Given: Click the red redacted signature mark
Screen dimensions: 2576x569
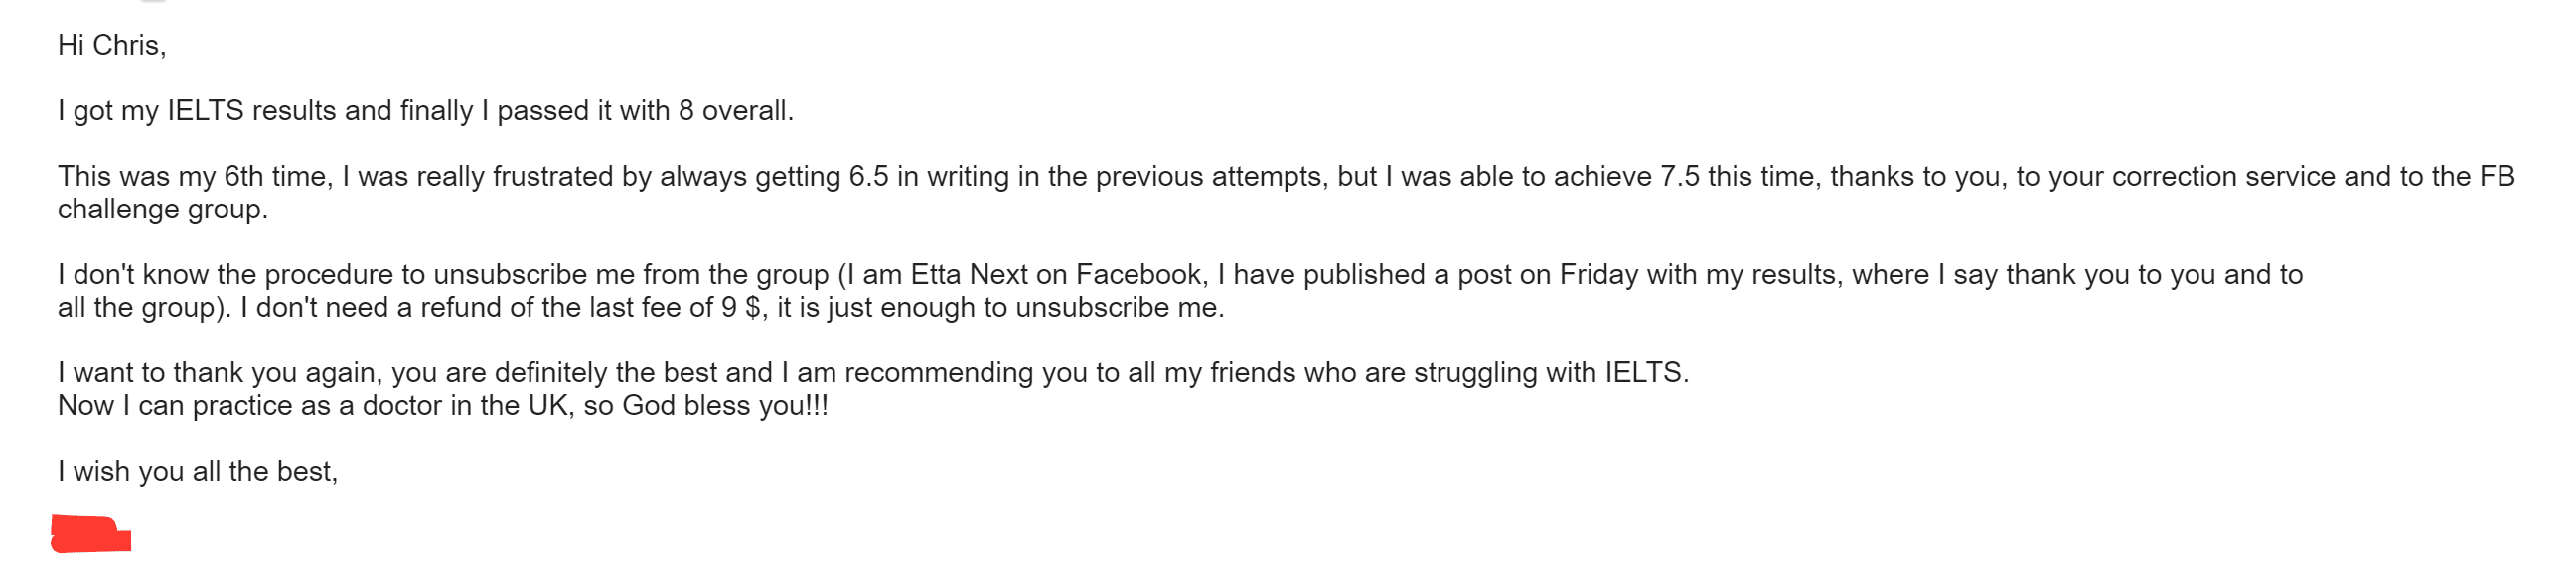Looking at the screenshot, I should pos(90,534).
